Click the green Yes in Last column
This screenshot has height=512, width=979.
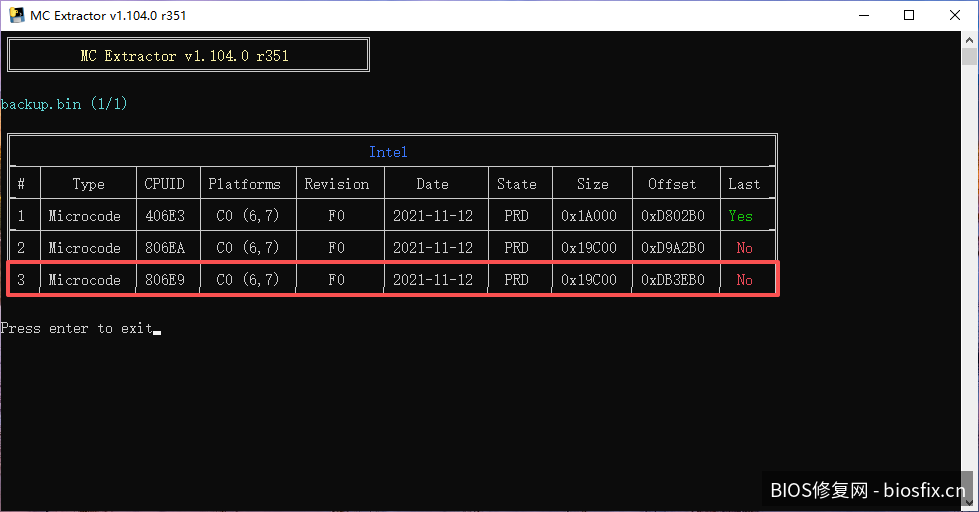point(740,216)
